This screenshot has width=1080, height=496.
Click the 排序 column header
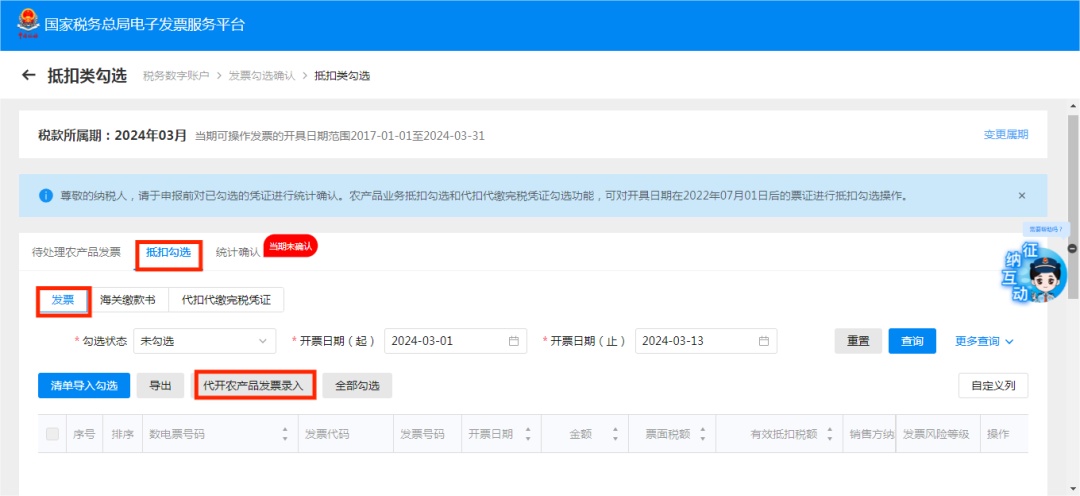(x=122, y=434)
